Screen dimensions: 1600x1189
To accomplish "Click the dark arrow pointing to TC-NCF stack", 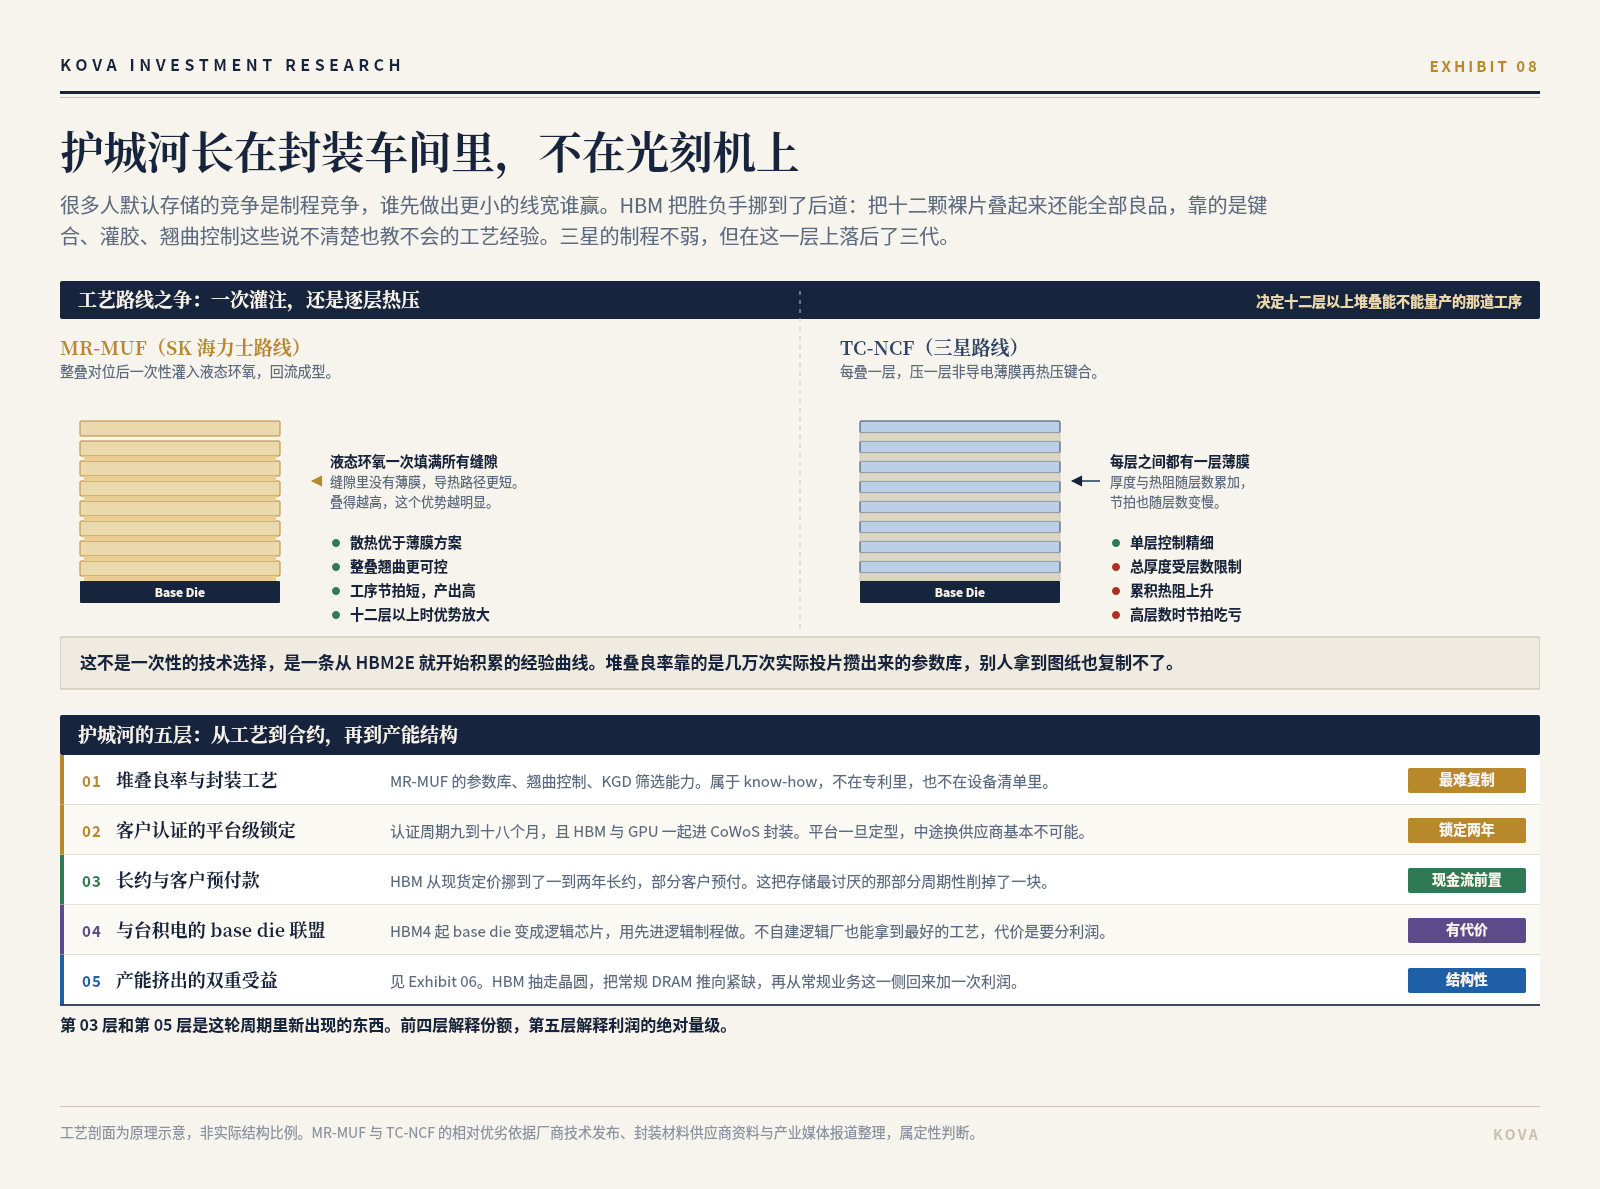I will 1085,481.
